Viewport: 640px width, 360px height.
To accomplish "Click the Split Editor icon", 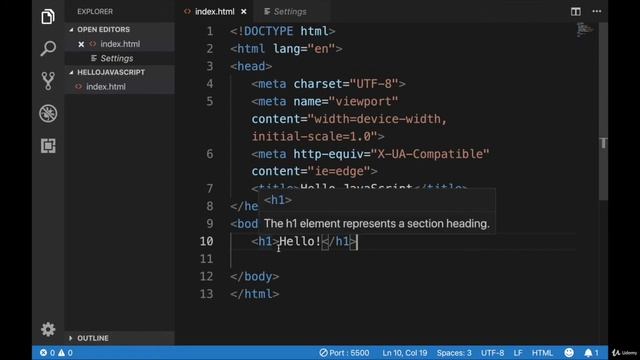I will (x=576, y=11).
